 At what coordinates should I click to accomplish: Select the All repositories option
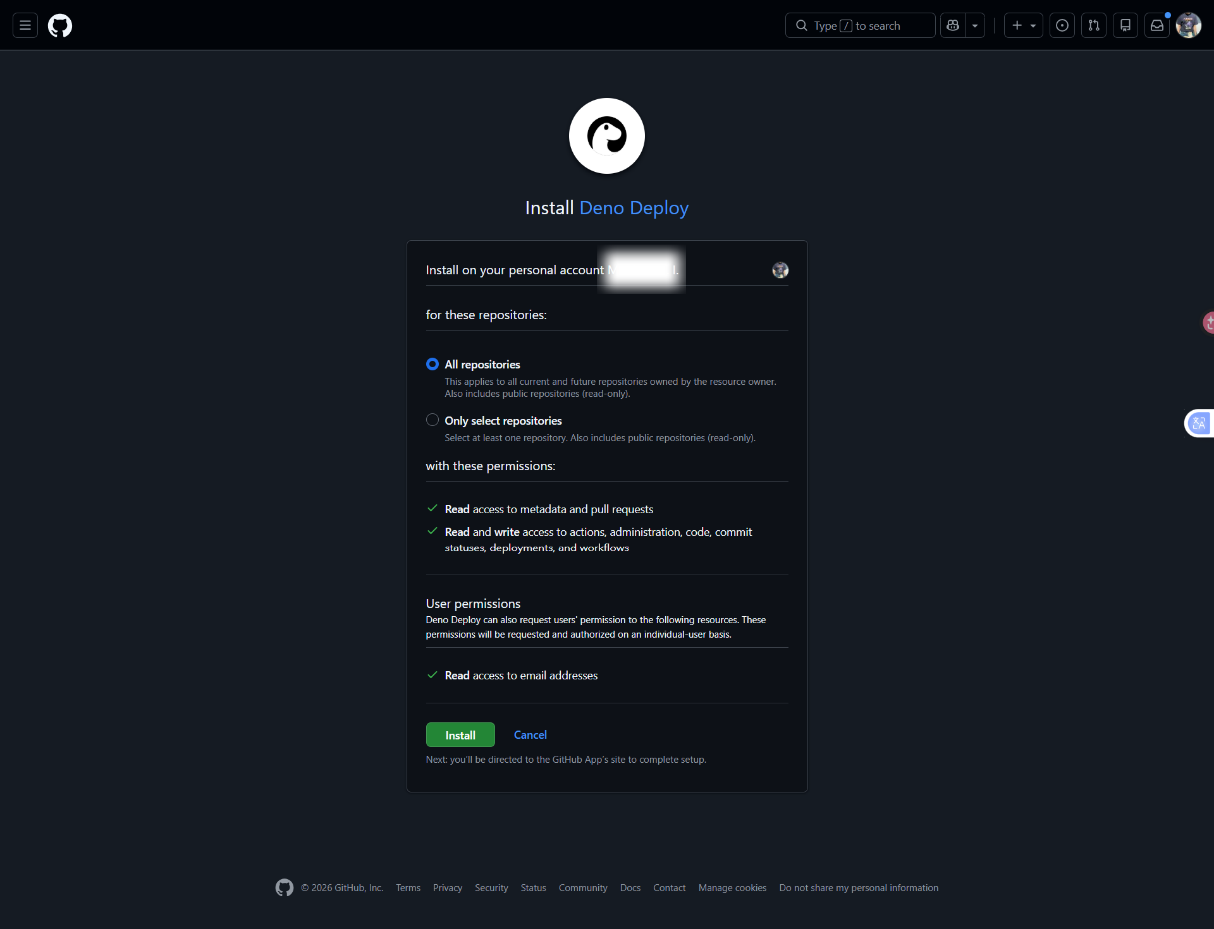tap(432, 364)
